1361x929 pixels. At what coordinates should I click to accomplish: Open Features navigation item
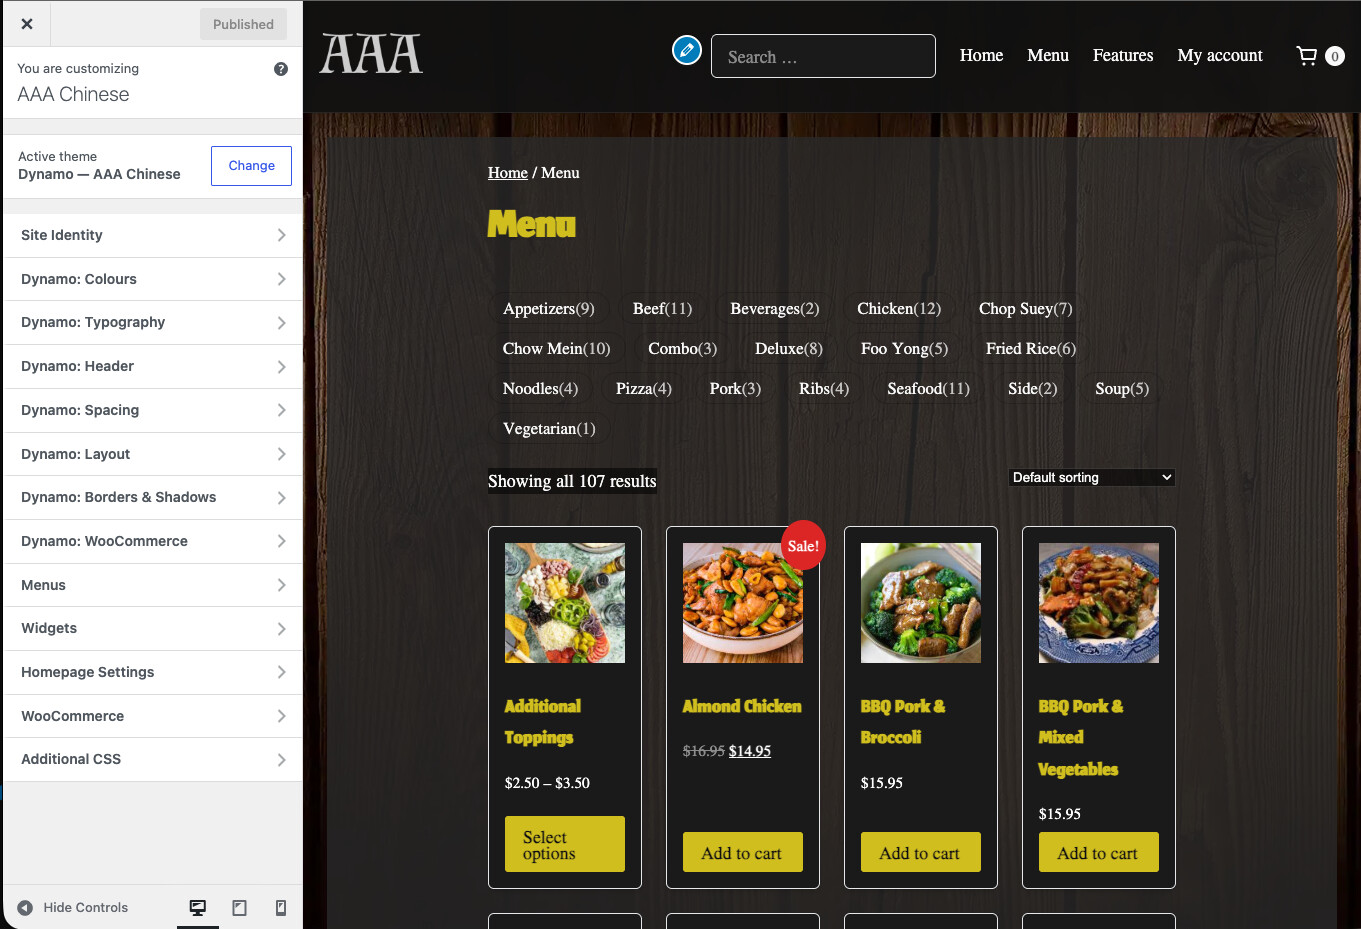coord(1123,55)
